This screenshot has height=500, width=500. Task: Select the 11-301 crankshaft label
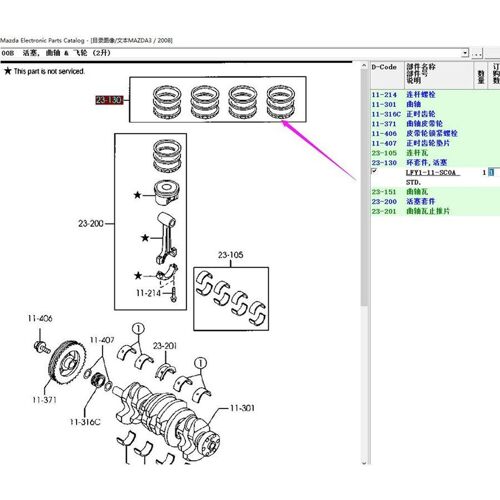pyautogui.click(x=242, y=408)
